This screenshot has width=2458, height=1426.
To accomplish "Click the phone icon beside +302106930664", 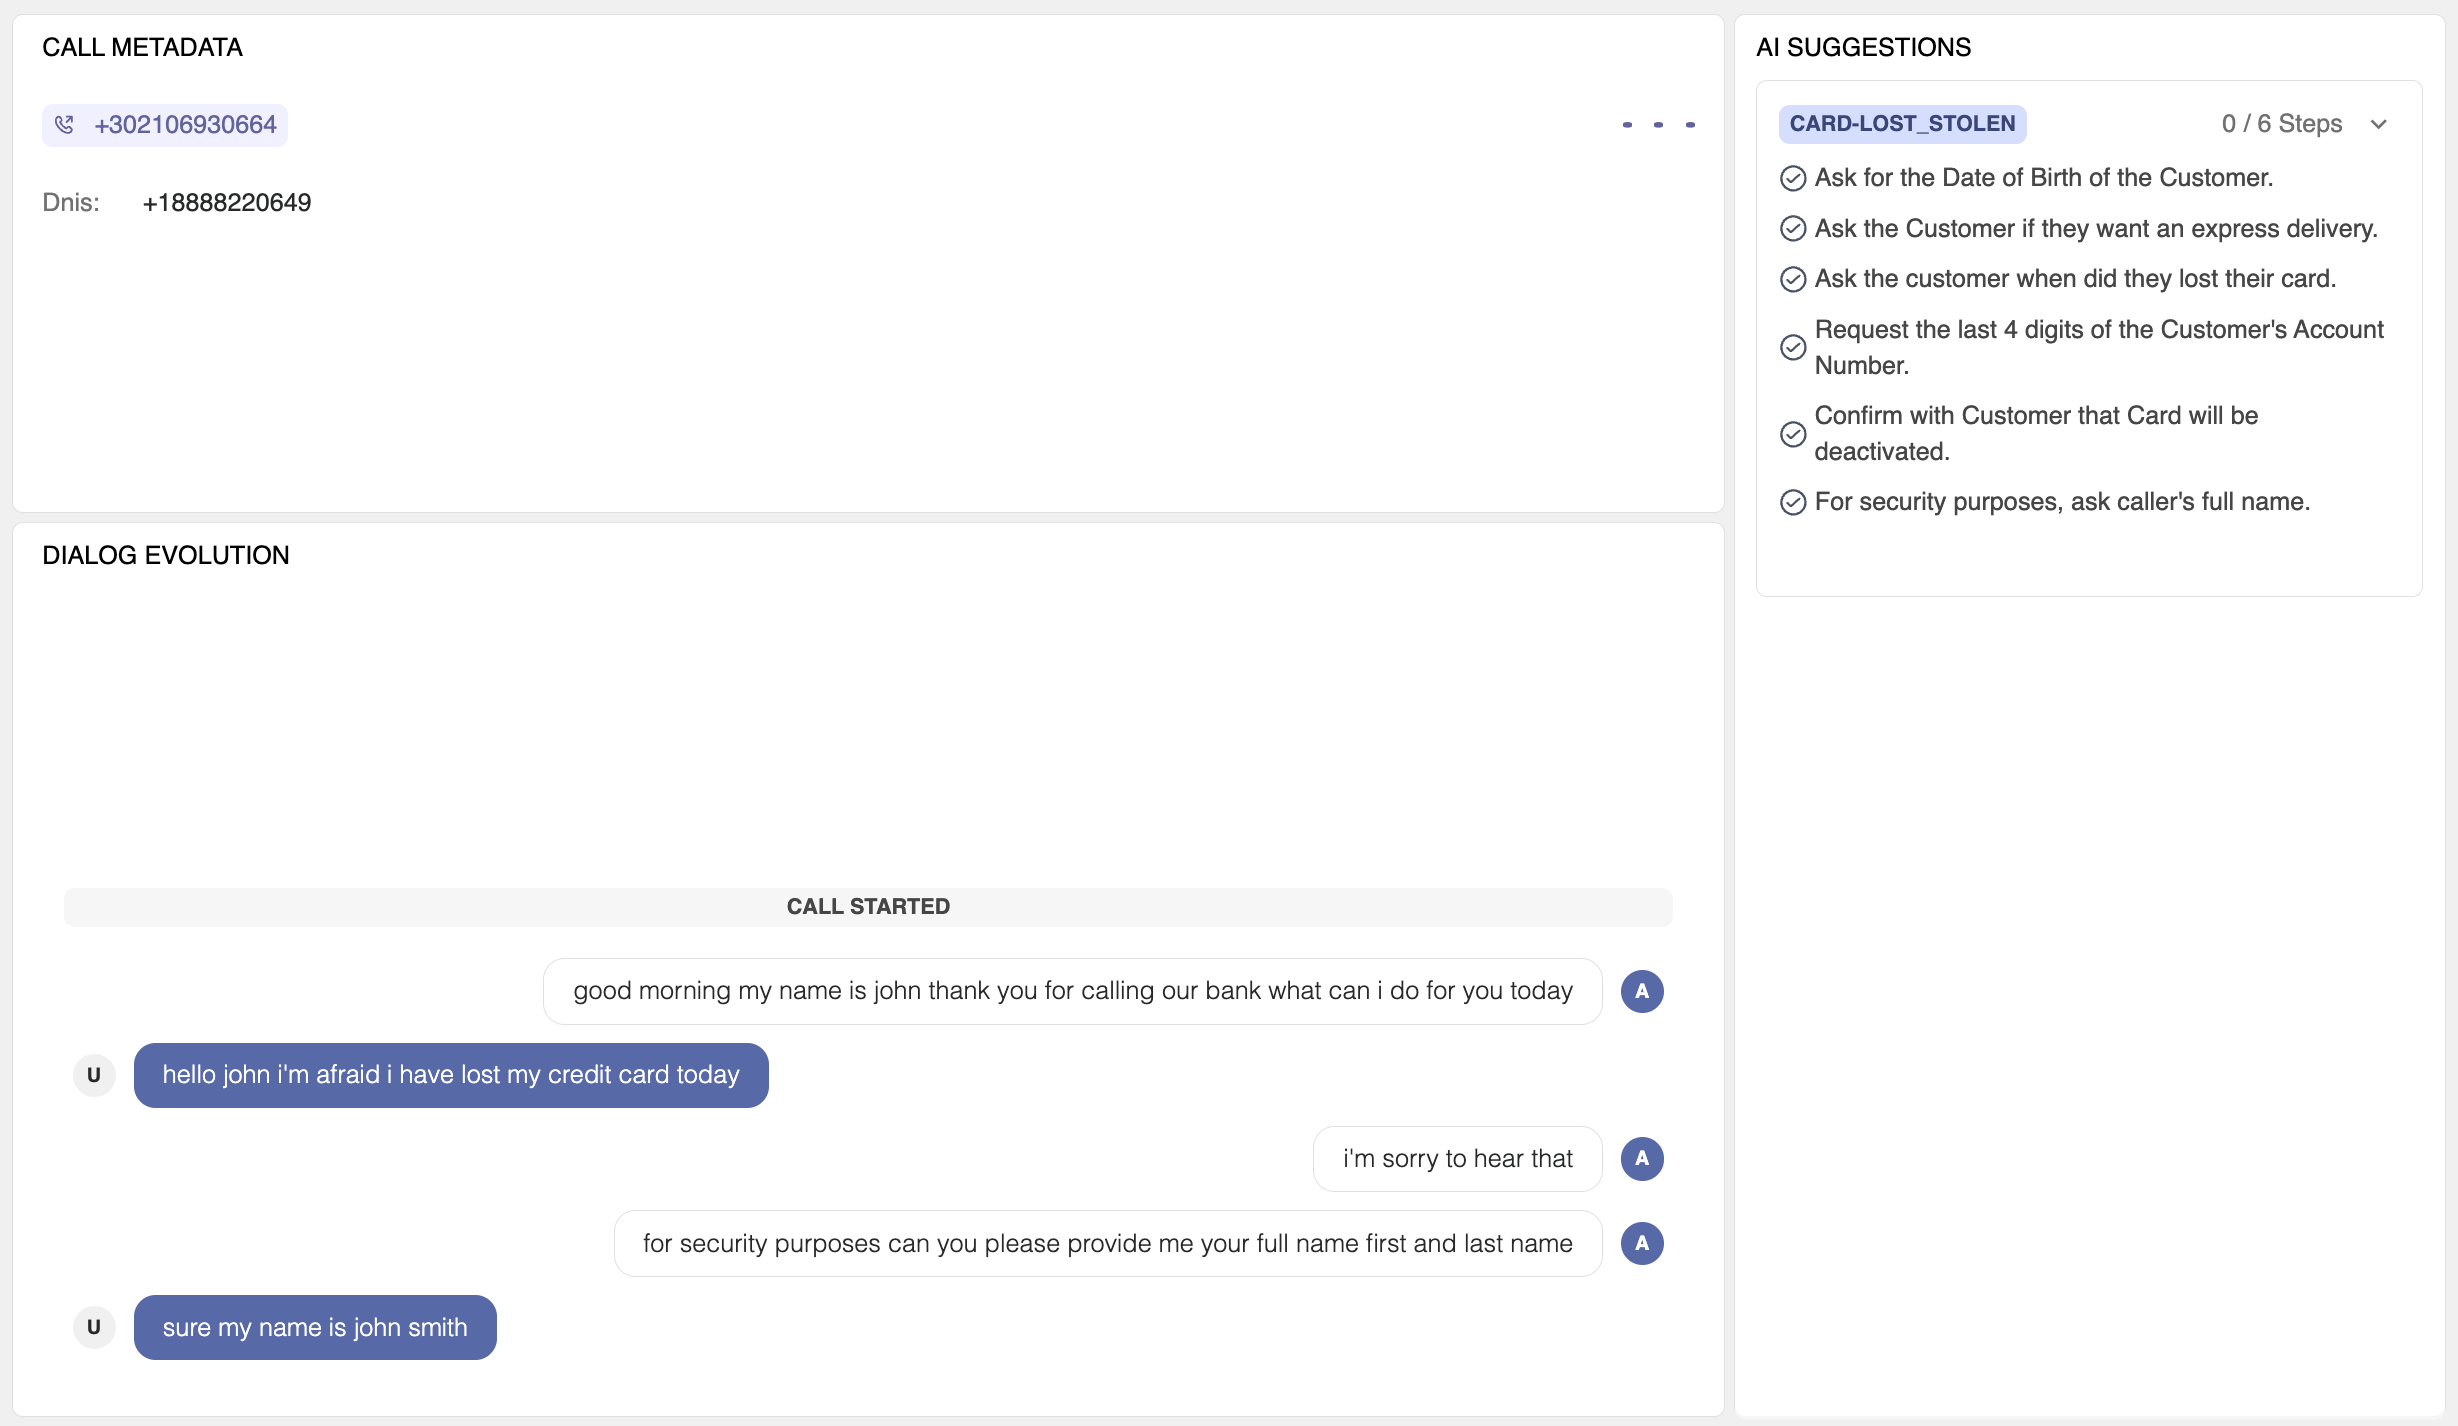I will (65, 124).
